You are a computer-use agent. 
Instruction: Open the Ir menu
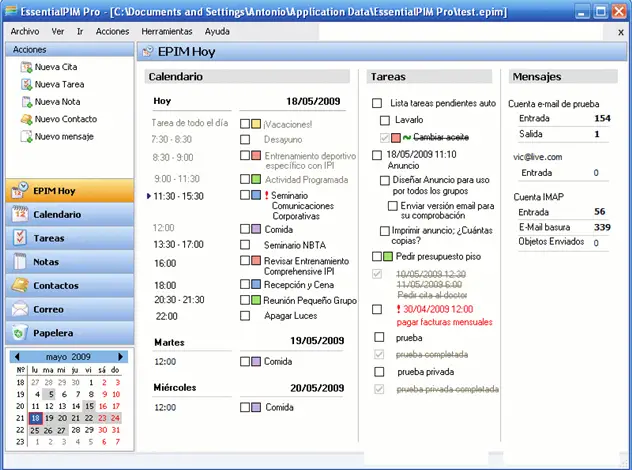tap(80, 31)
